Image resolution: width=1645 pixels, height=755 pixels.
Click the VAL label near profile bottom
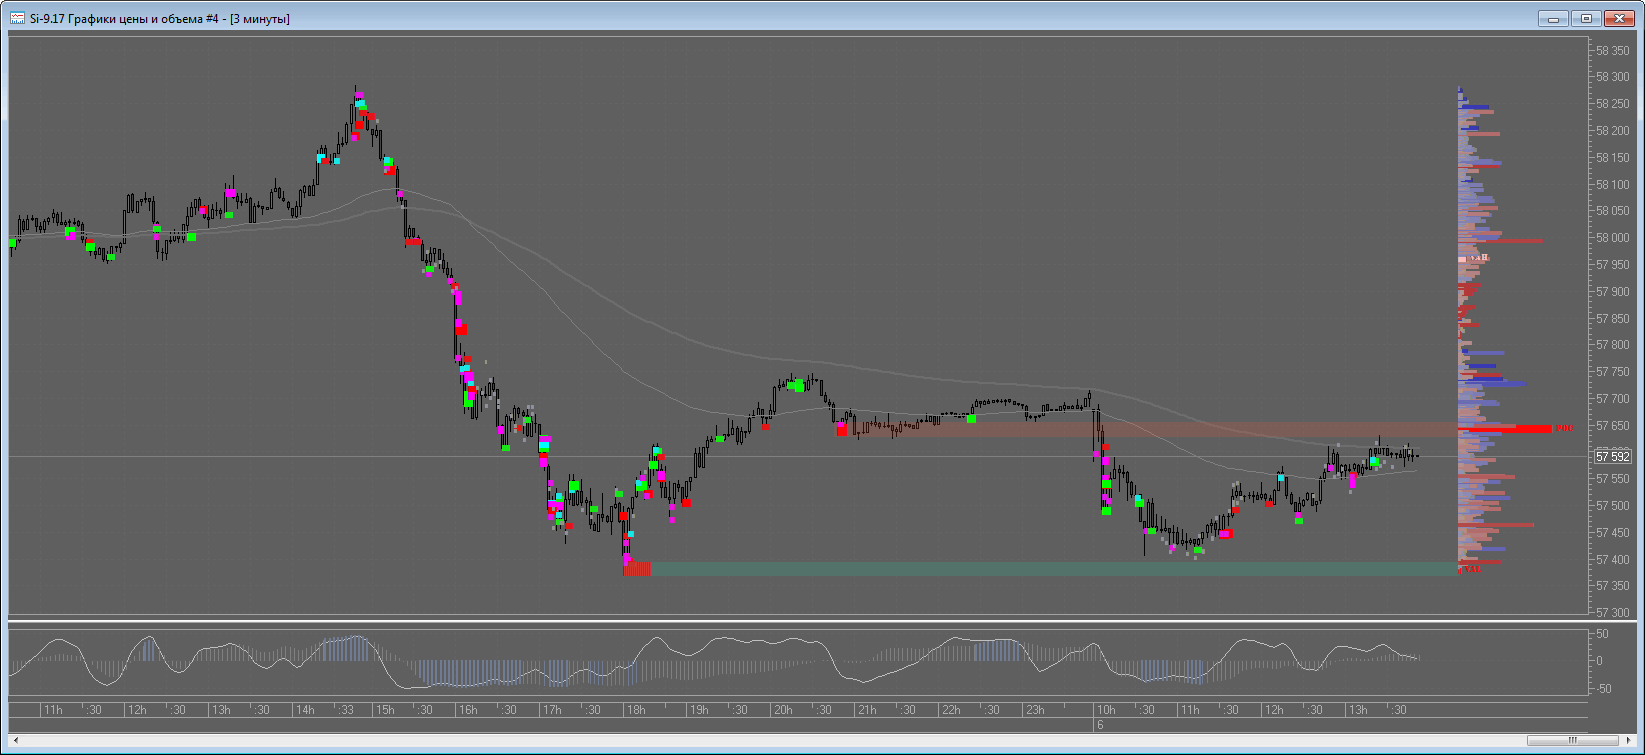click(1471, 569)
